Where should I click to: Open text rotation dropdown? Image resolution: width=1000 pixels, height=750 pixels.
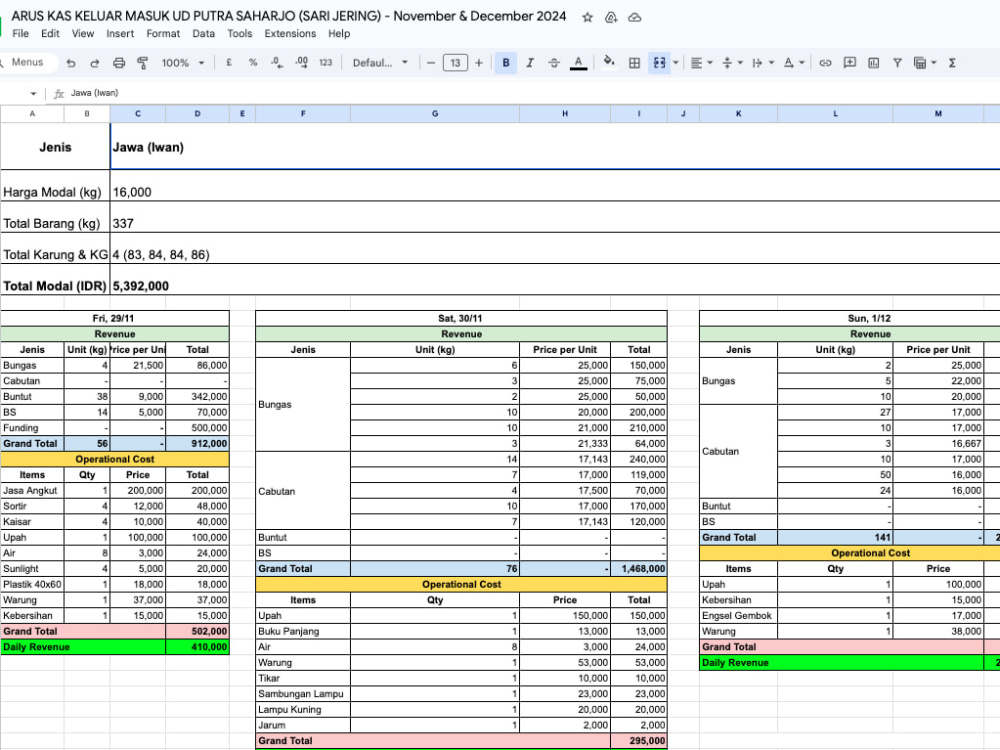[793, 62]
